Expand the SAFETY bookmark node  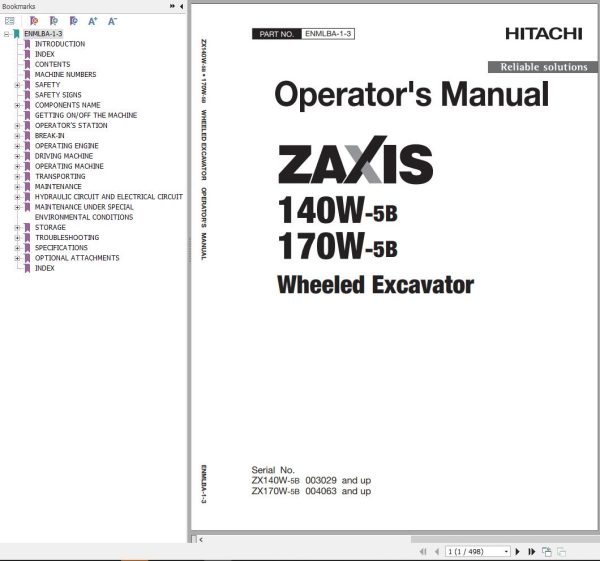point(17,85)
